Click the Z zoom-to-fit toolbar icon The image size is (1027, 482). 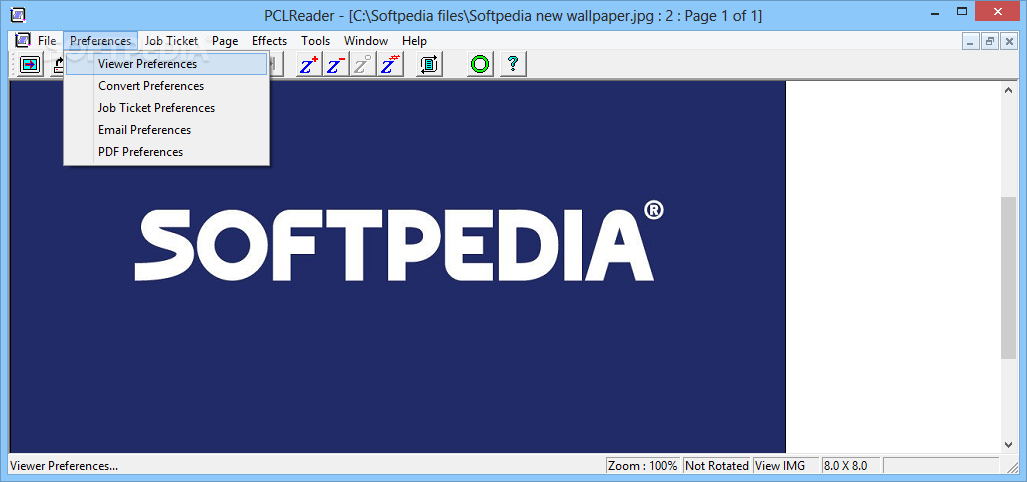390,64
